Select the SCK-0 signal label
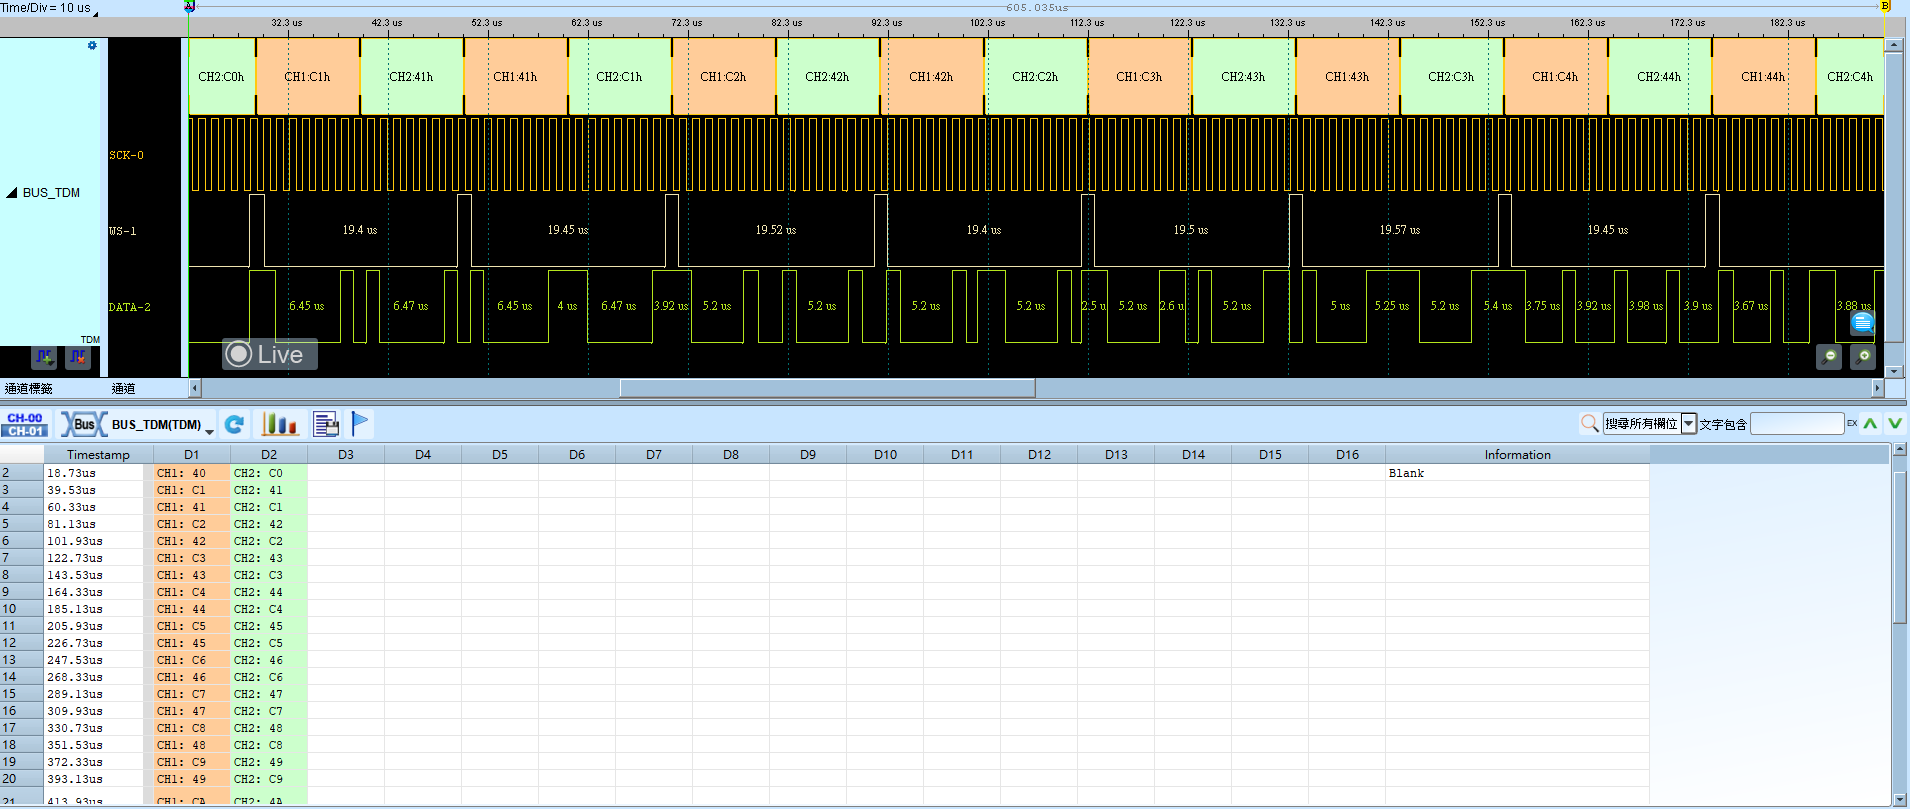The image size is (1910, 809). (x=126, y=156)
